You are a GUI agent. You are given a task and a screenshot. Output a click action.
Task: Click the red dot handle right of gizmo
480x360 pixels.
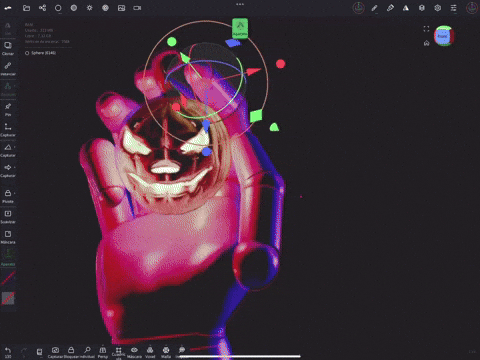(281, 64)
